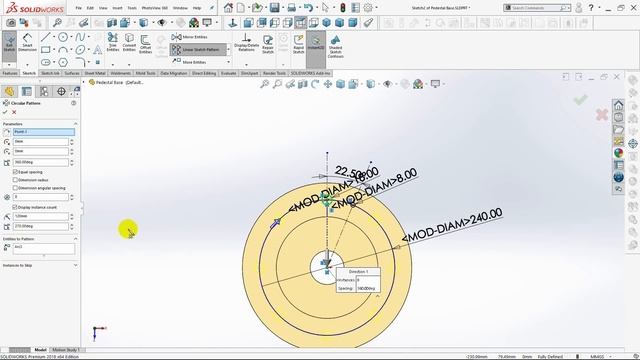The image size is (640, 360).
Task: Open the PropertyManager tab icon
Action: click(27, 91)
